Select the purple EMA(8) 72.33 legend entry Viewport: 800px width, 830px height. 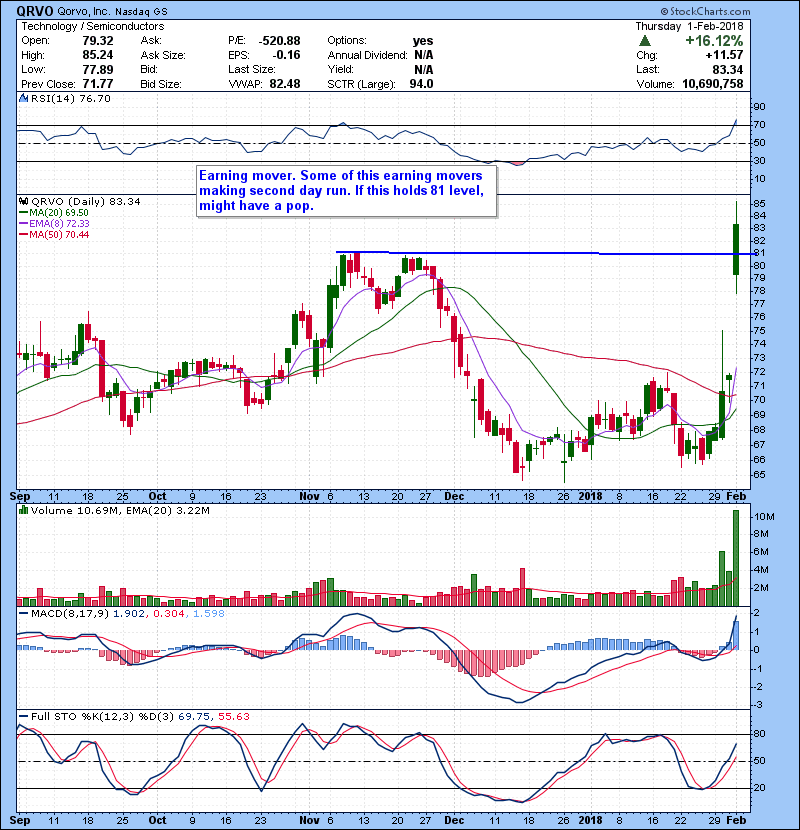(x=54, y=224)
